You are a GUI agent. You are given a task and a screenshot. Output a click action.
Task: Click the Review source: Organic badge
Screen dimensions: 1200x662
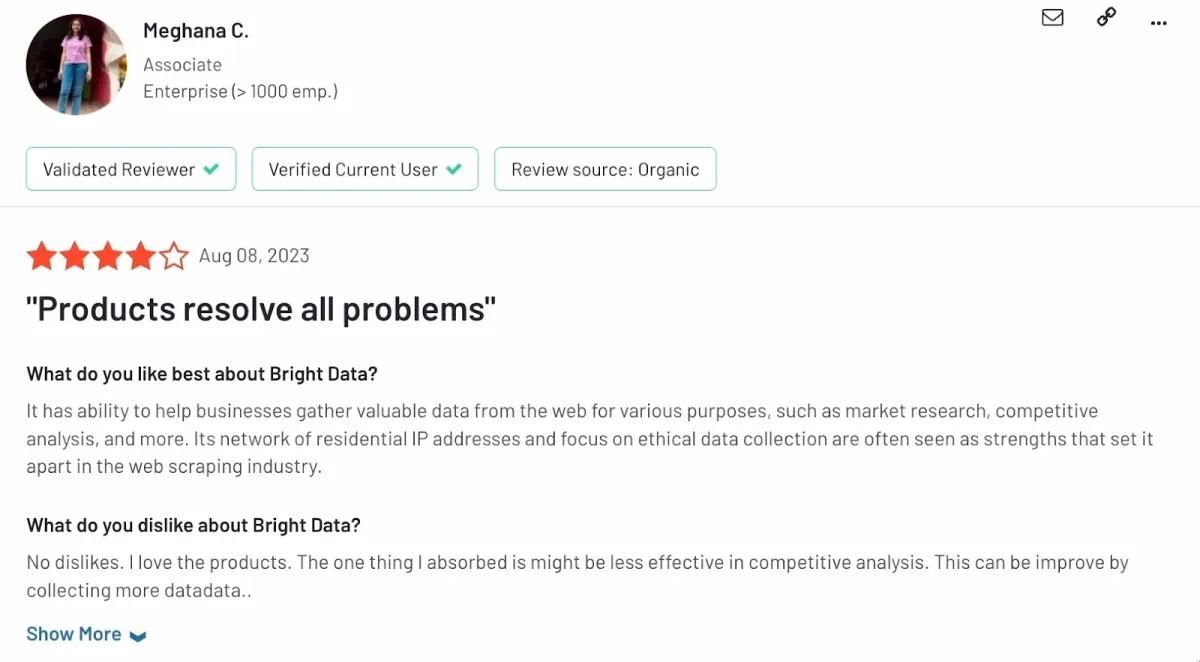click(605, 169)
